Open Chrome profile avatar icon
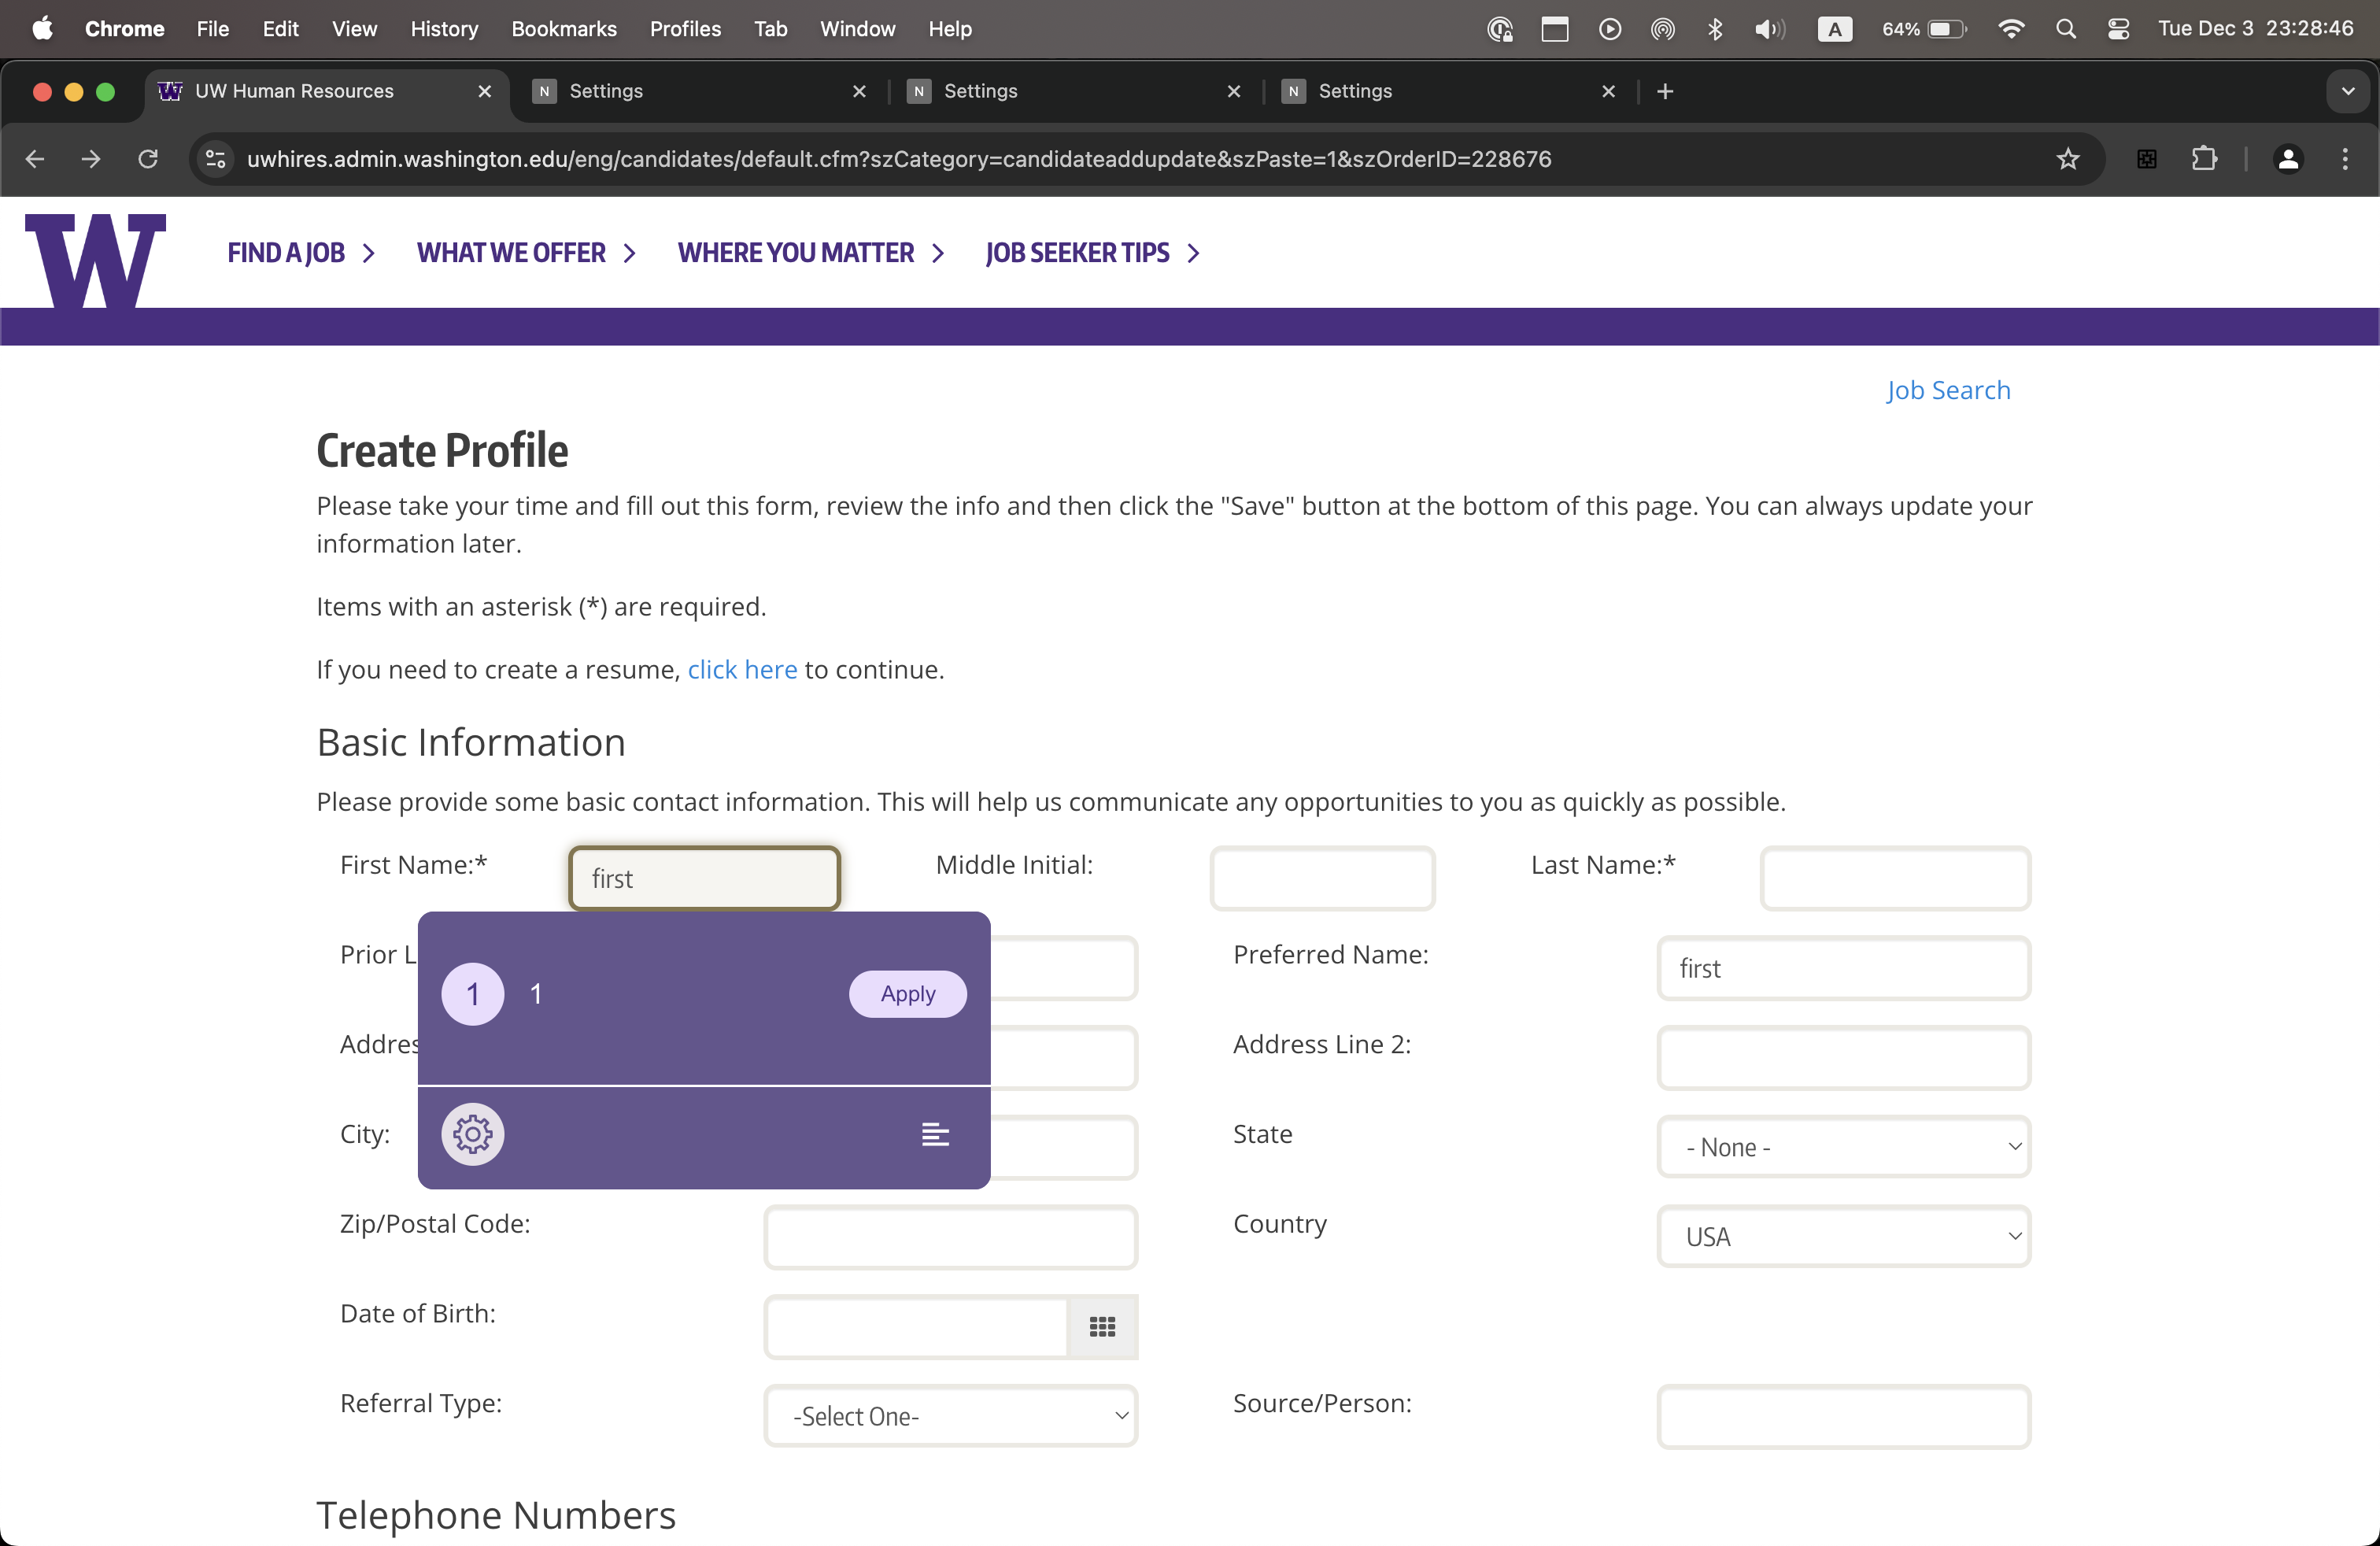 tap(2287, 159)
